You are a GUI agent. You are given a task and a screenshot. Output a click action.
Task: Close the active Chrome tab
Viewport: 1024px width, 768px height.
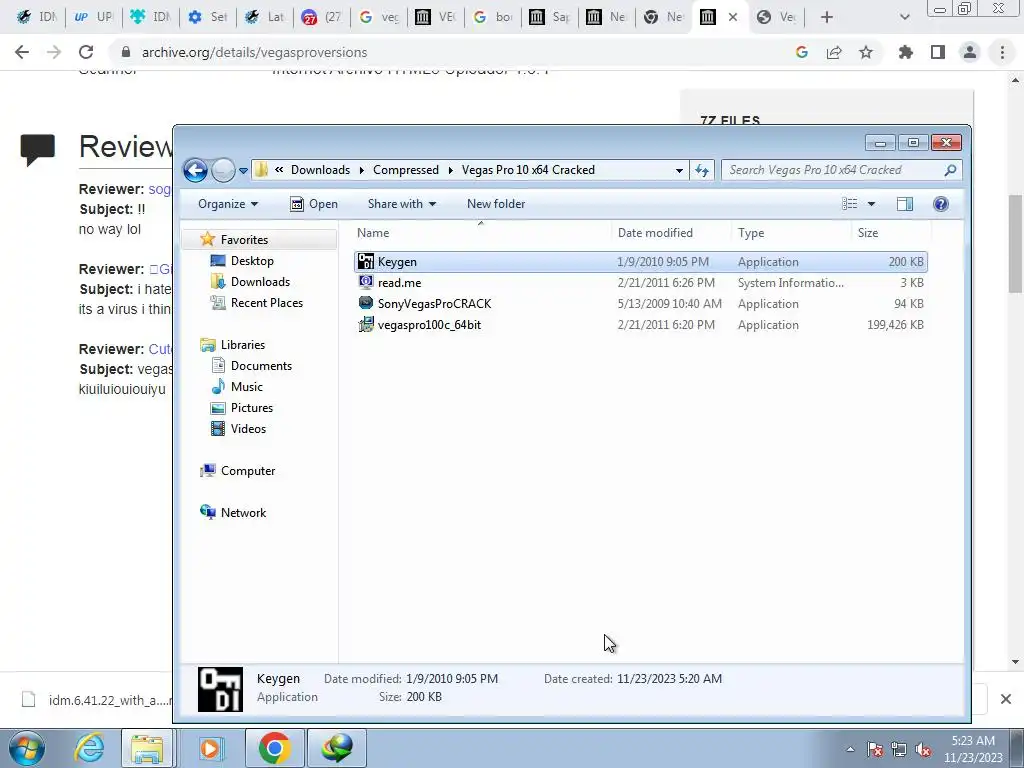click(733, 17)
